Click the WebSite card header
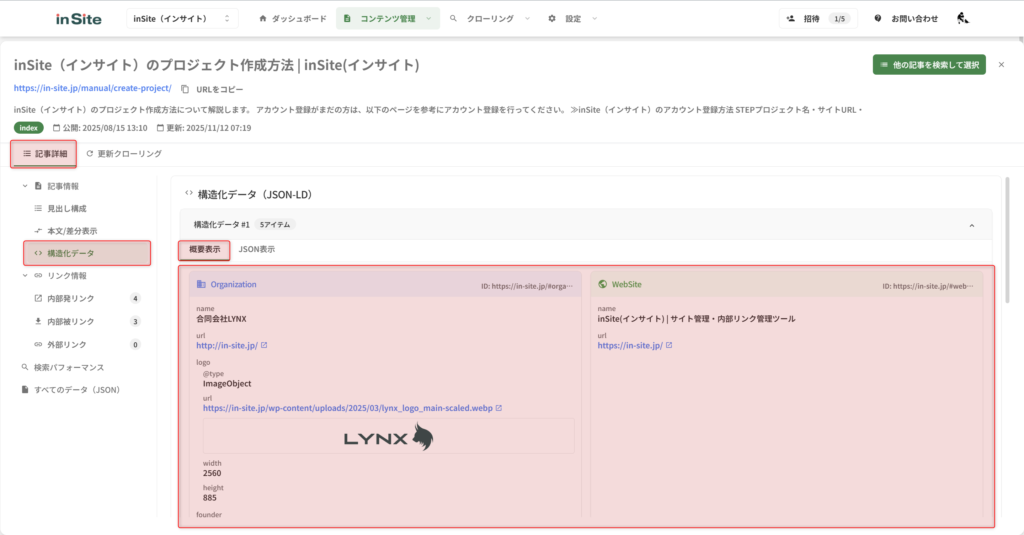Screen dimensions: 1024x535 click(x=786, y=285)
